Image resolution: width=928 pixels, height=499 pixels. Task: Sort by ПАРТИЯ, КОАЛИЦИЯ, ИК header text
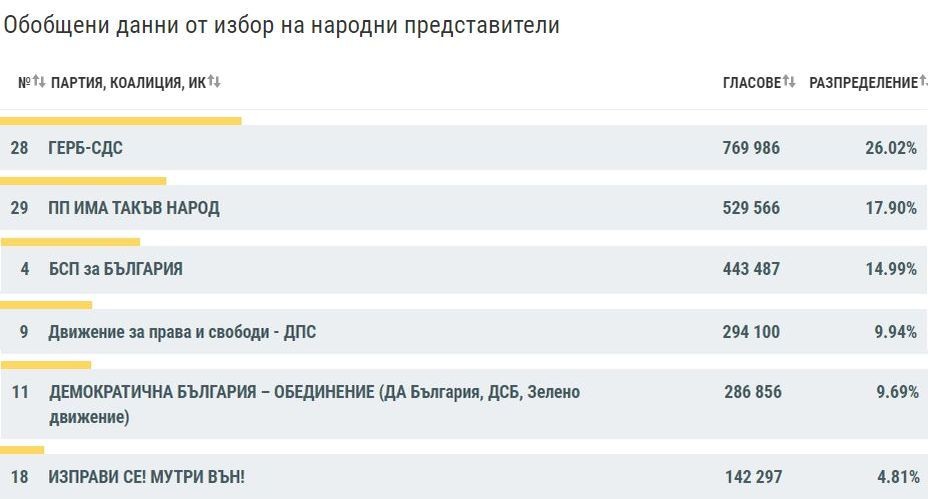click(127, 83)
